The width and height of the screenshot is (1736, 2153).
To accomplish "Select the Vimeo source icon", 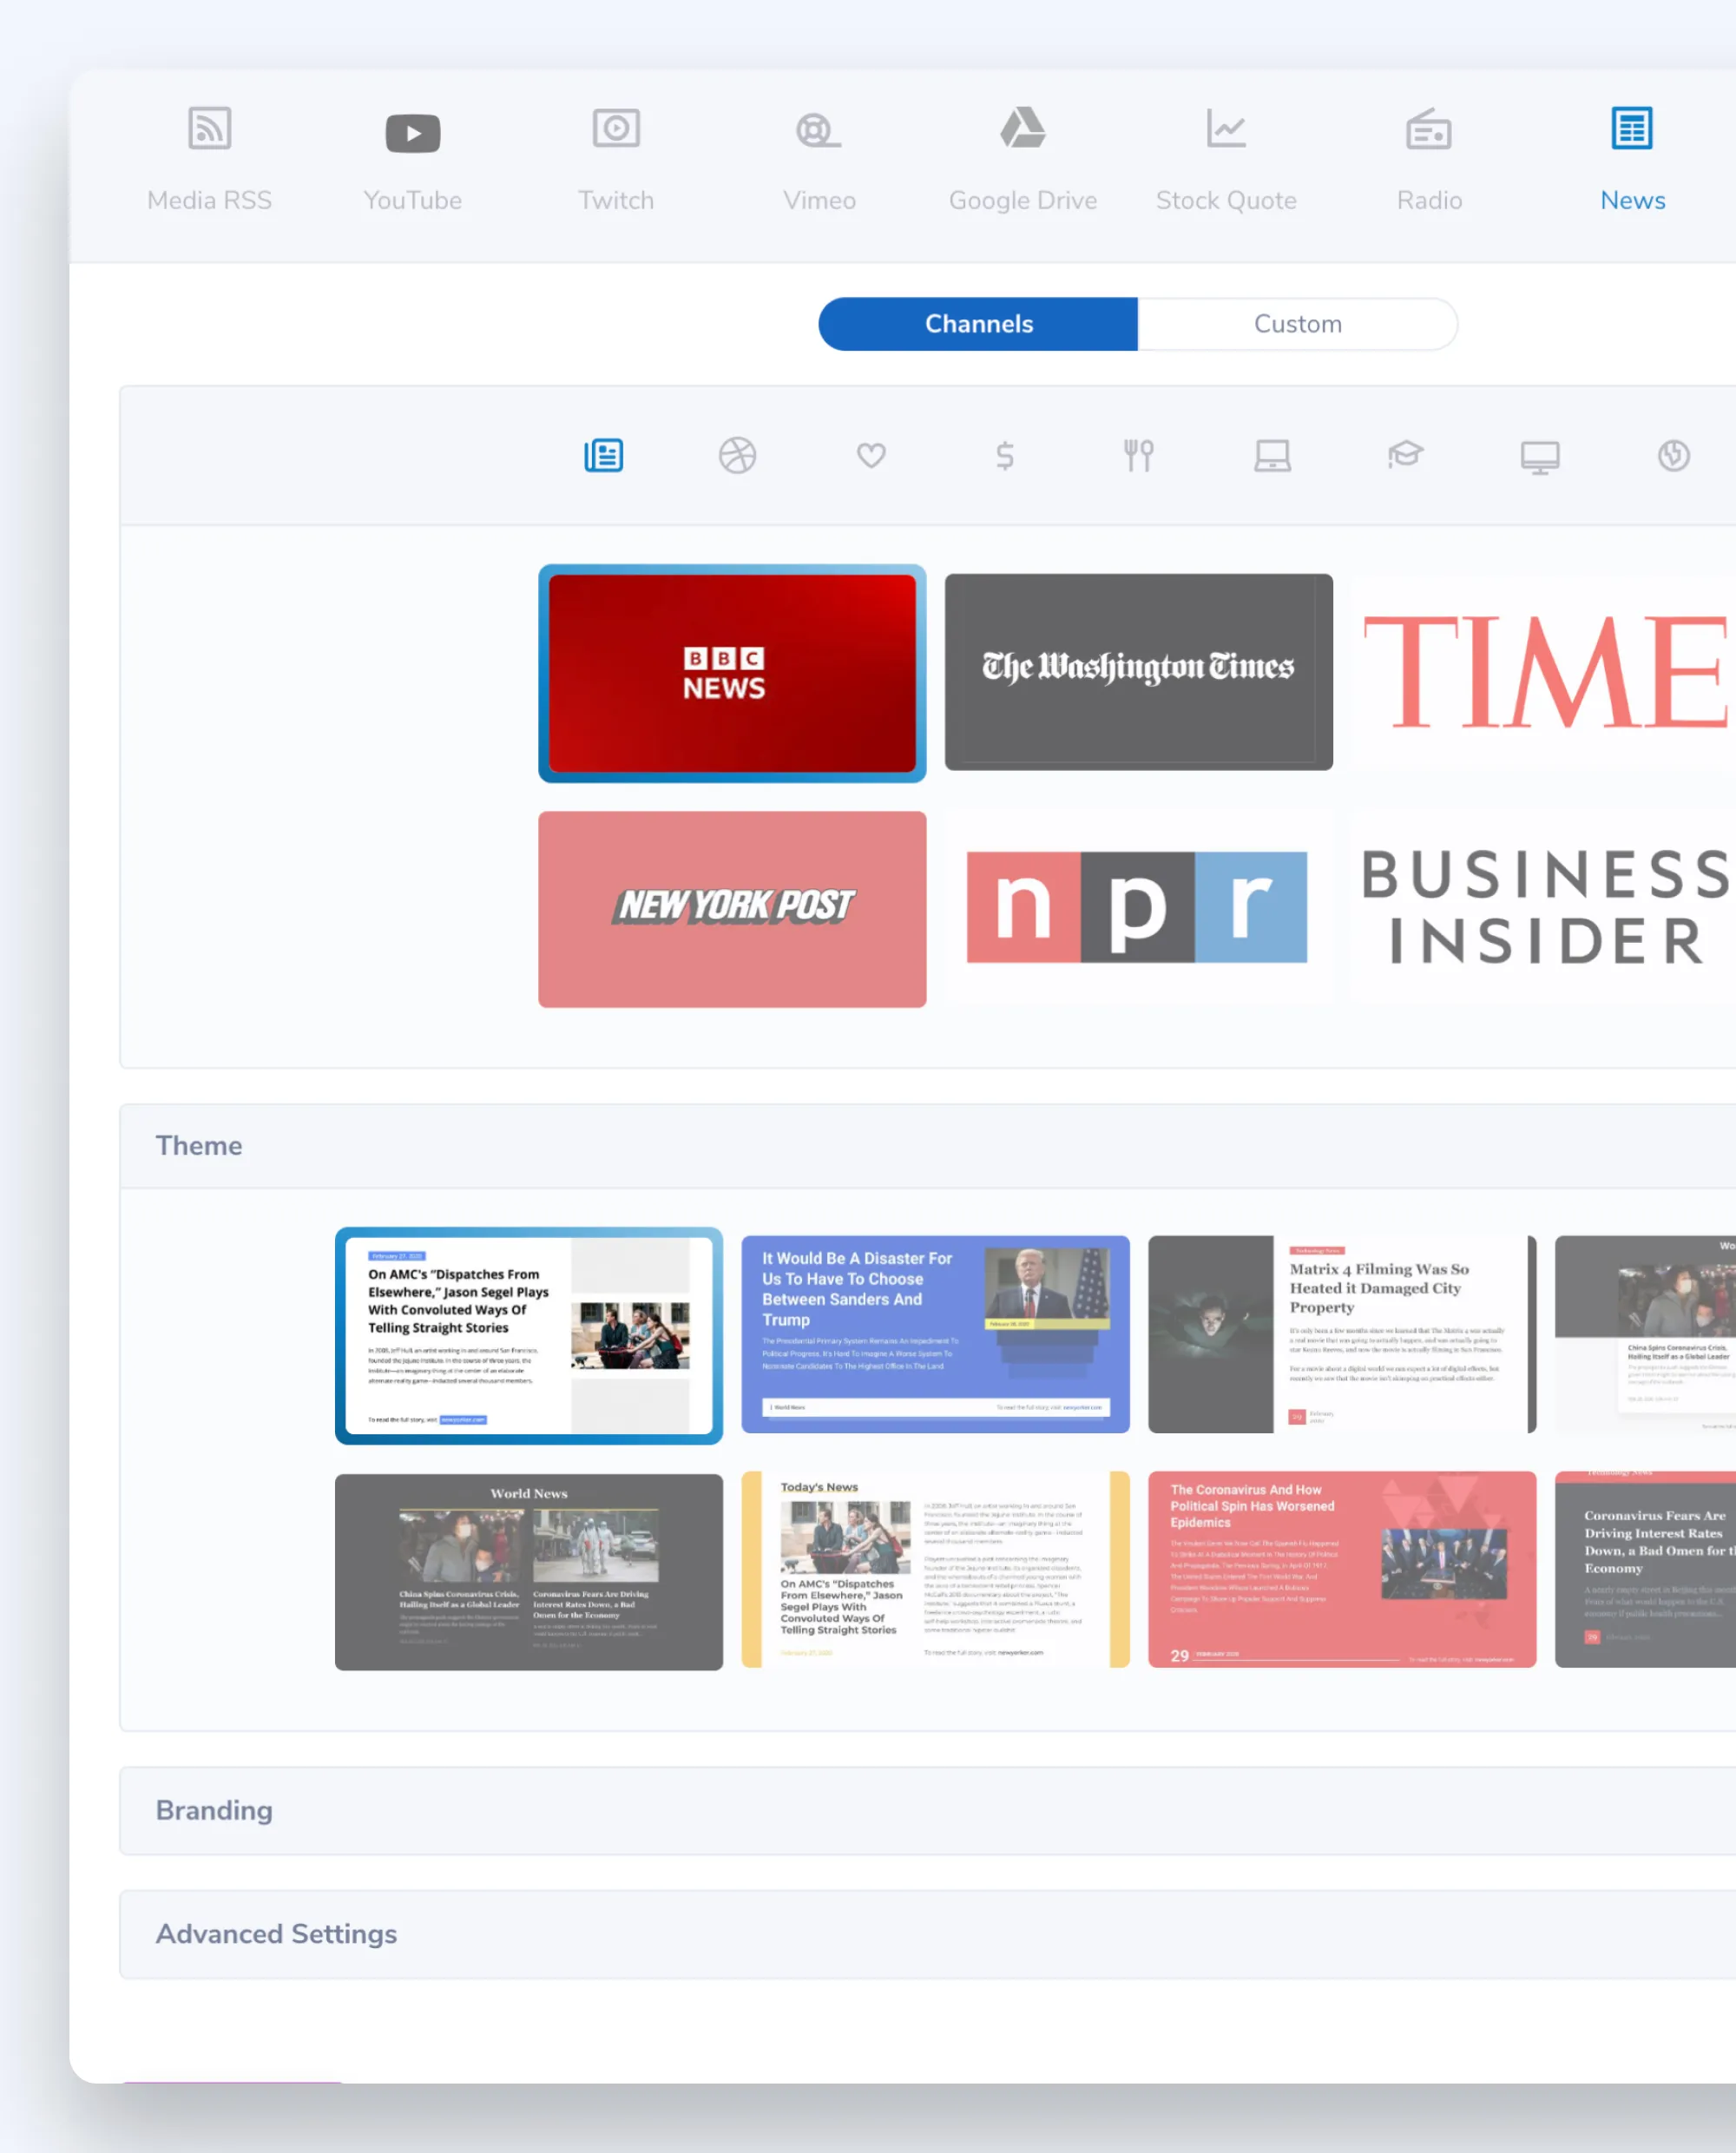I will pos(818,130).
